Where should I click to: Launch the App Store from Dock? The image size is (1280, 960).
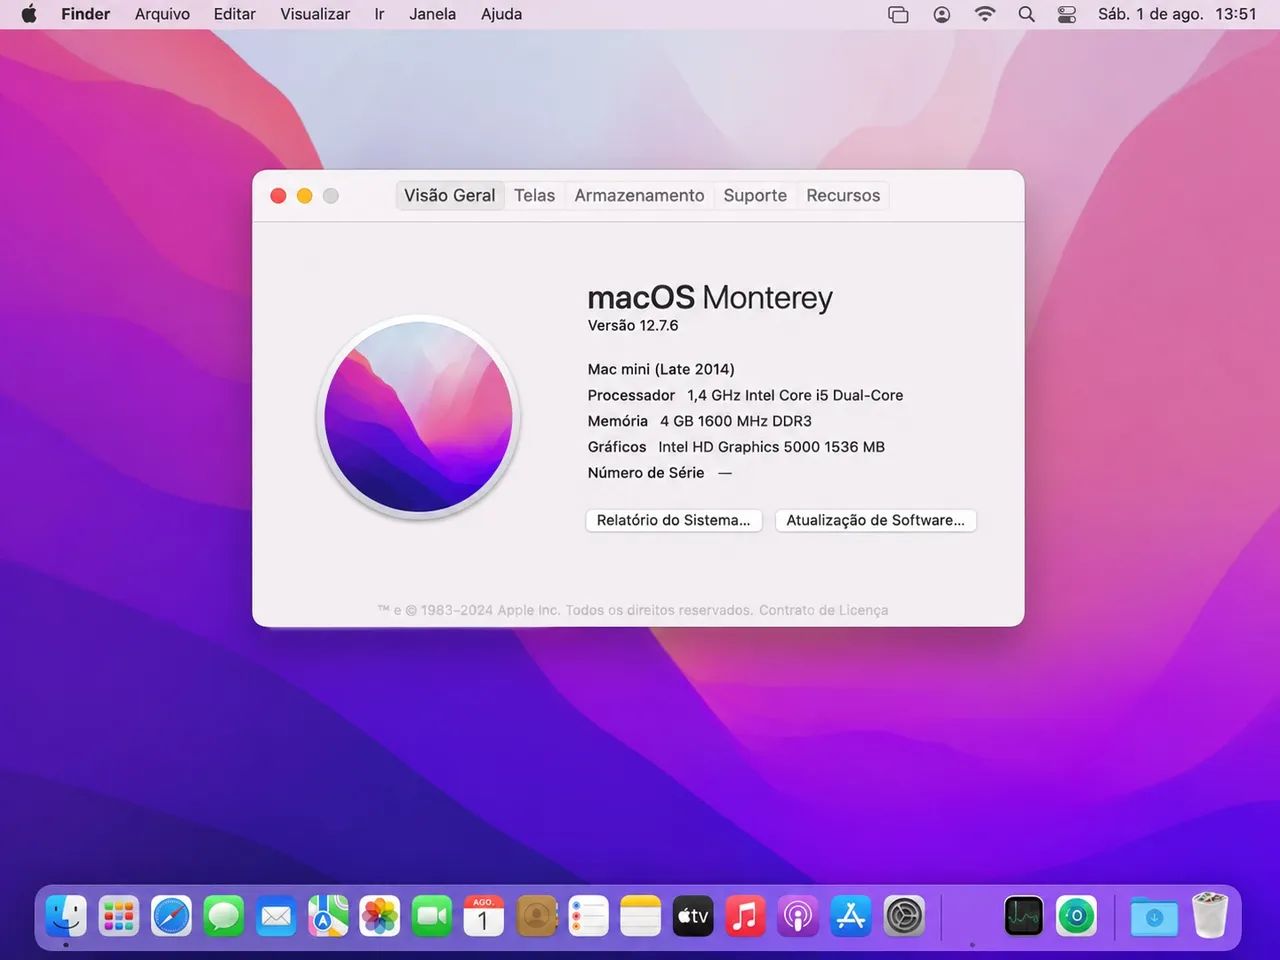(x=851, y=916)
